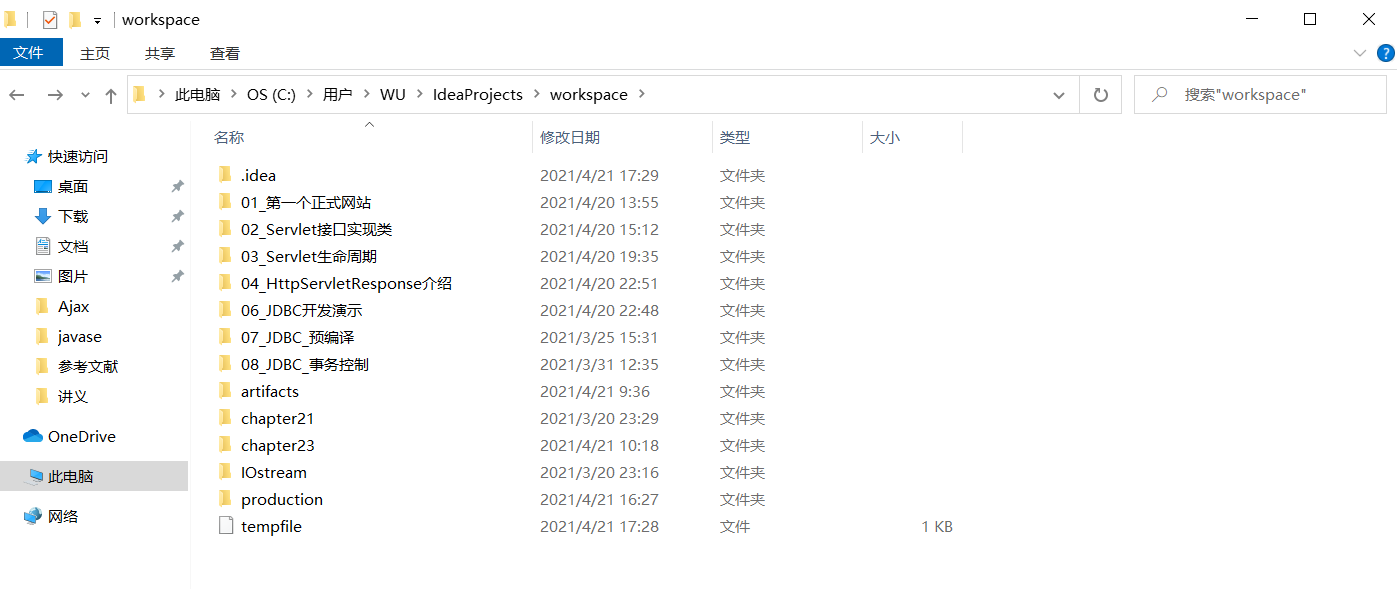The height and width of the screenshot is (589, 1397).
Task: Select 文档 in quick access
Action: [73, 247]
